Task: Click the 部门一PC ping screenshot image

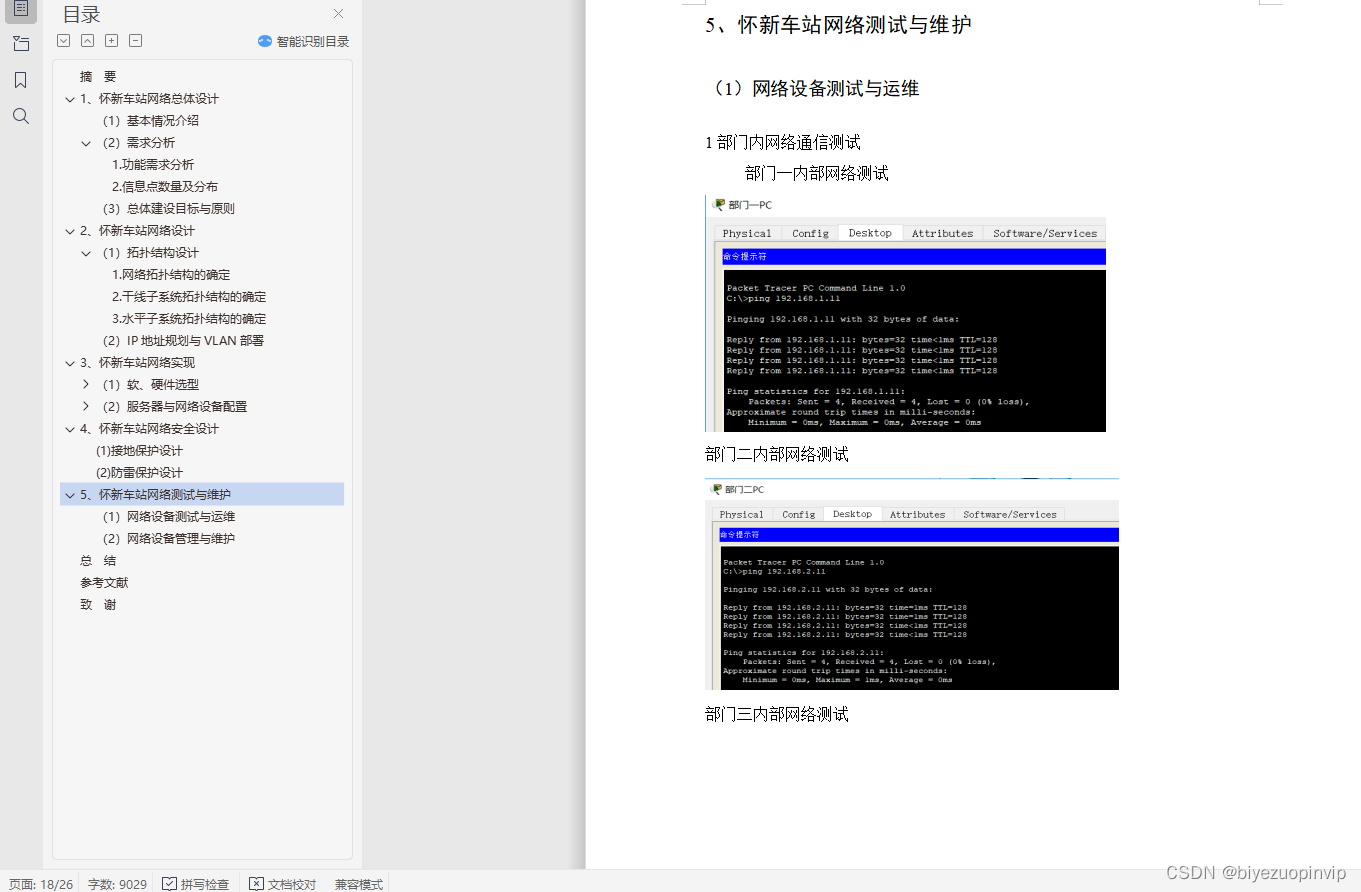Action: click(x=905, y=314)
